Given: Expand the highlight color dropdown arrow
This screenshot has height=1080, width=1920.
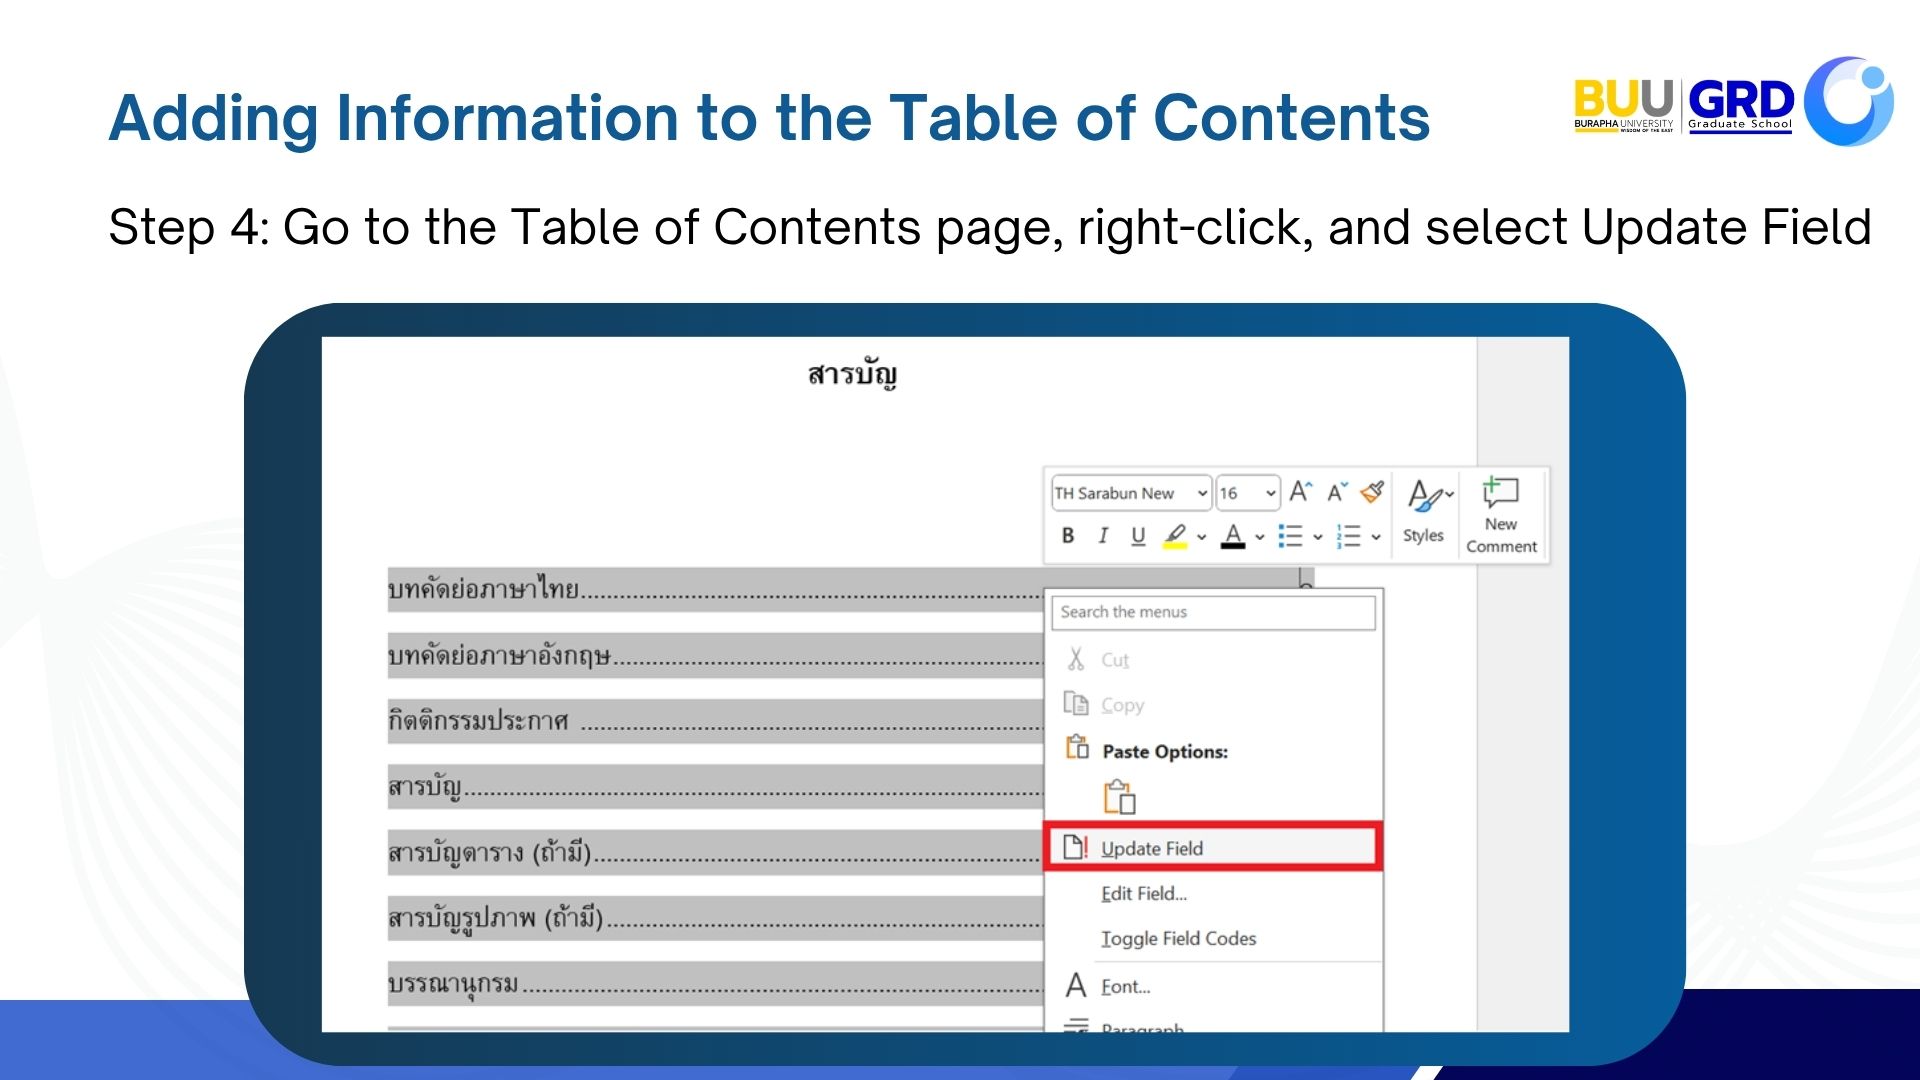Looking at the screenshot, I should point(1201,537).
